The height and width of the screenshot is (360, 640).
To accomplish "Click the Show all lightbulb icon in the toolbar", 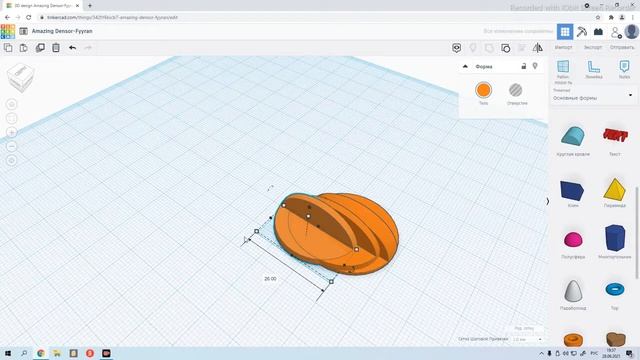I will click(473, 48).
